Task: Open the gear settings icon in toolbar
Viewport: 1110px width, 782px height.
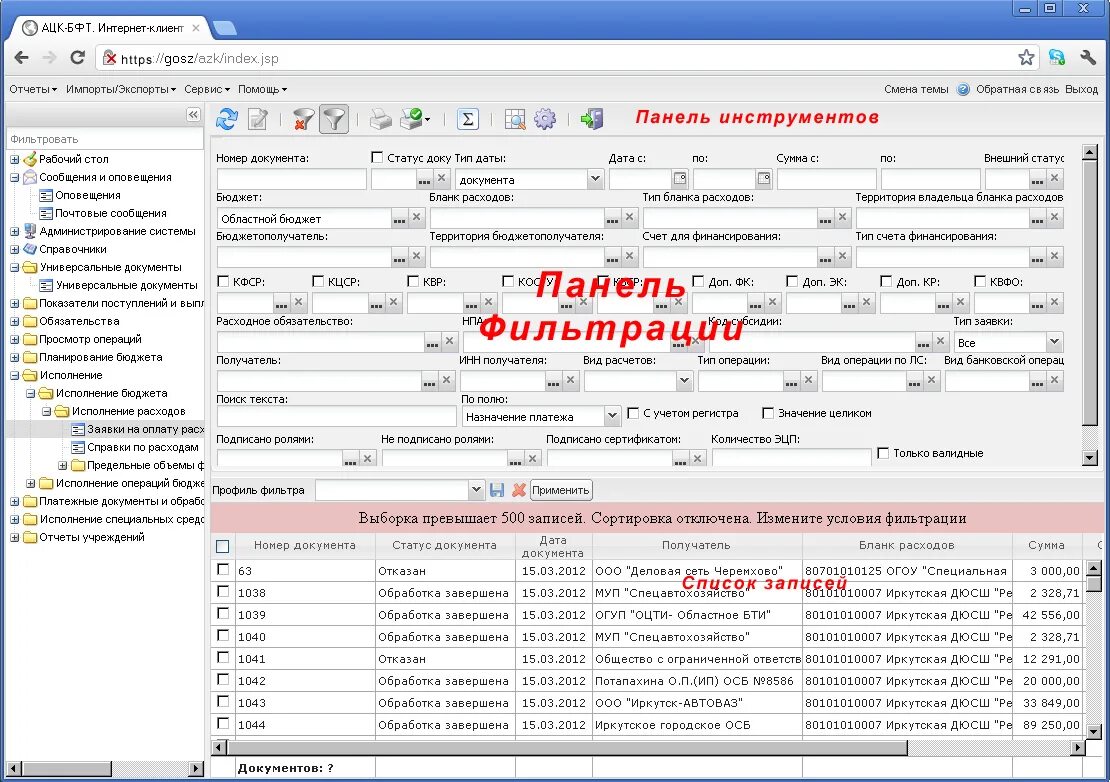Action: [x=545, y=118]
